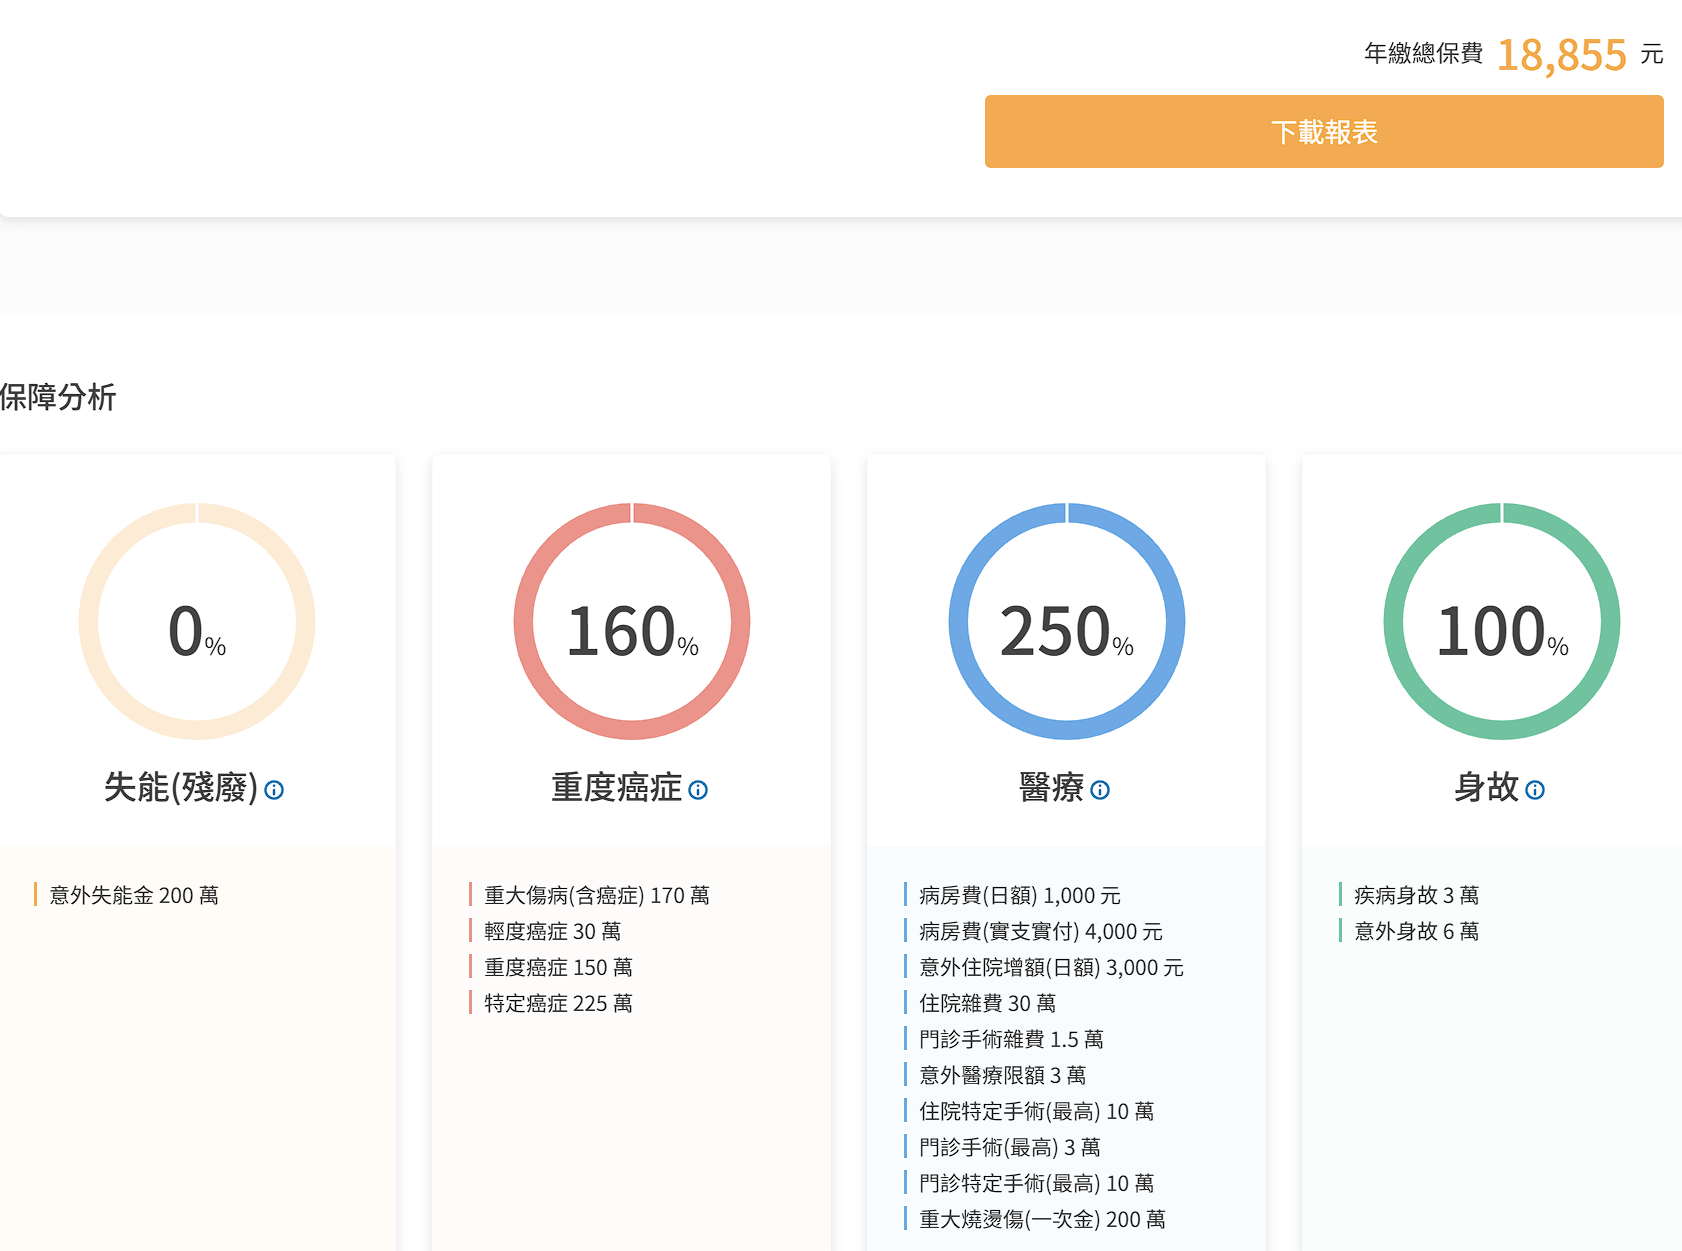1682x1251 pixels.
Task: Open info icon next to 失能(殘廢)
Action: pyautogui.click(x=274, y=790)
